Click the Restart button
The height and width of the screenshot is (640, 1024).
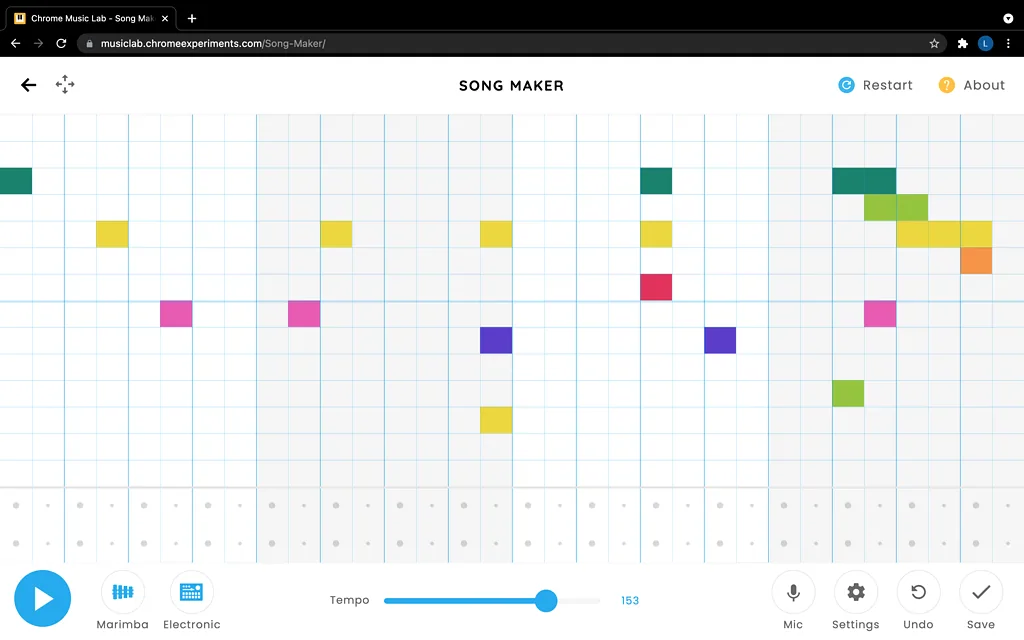(875, 85)
